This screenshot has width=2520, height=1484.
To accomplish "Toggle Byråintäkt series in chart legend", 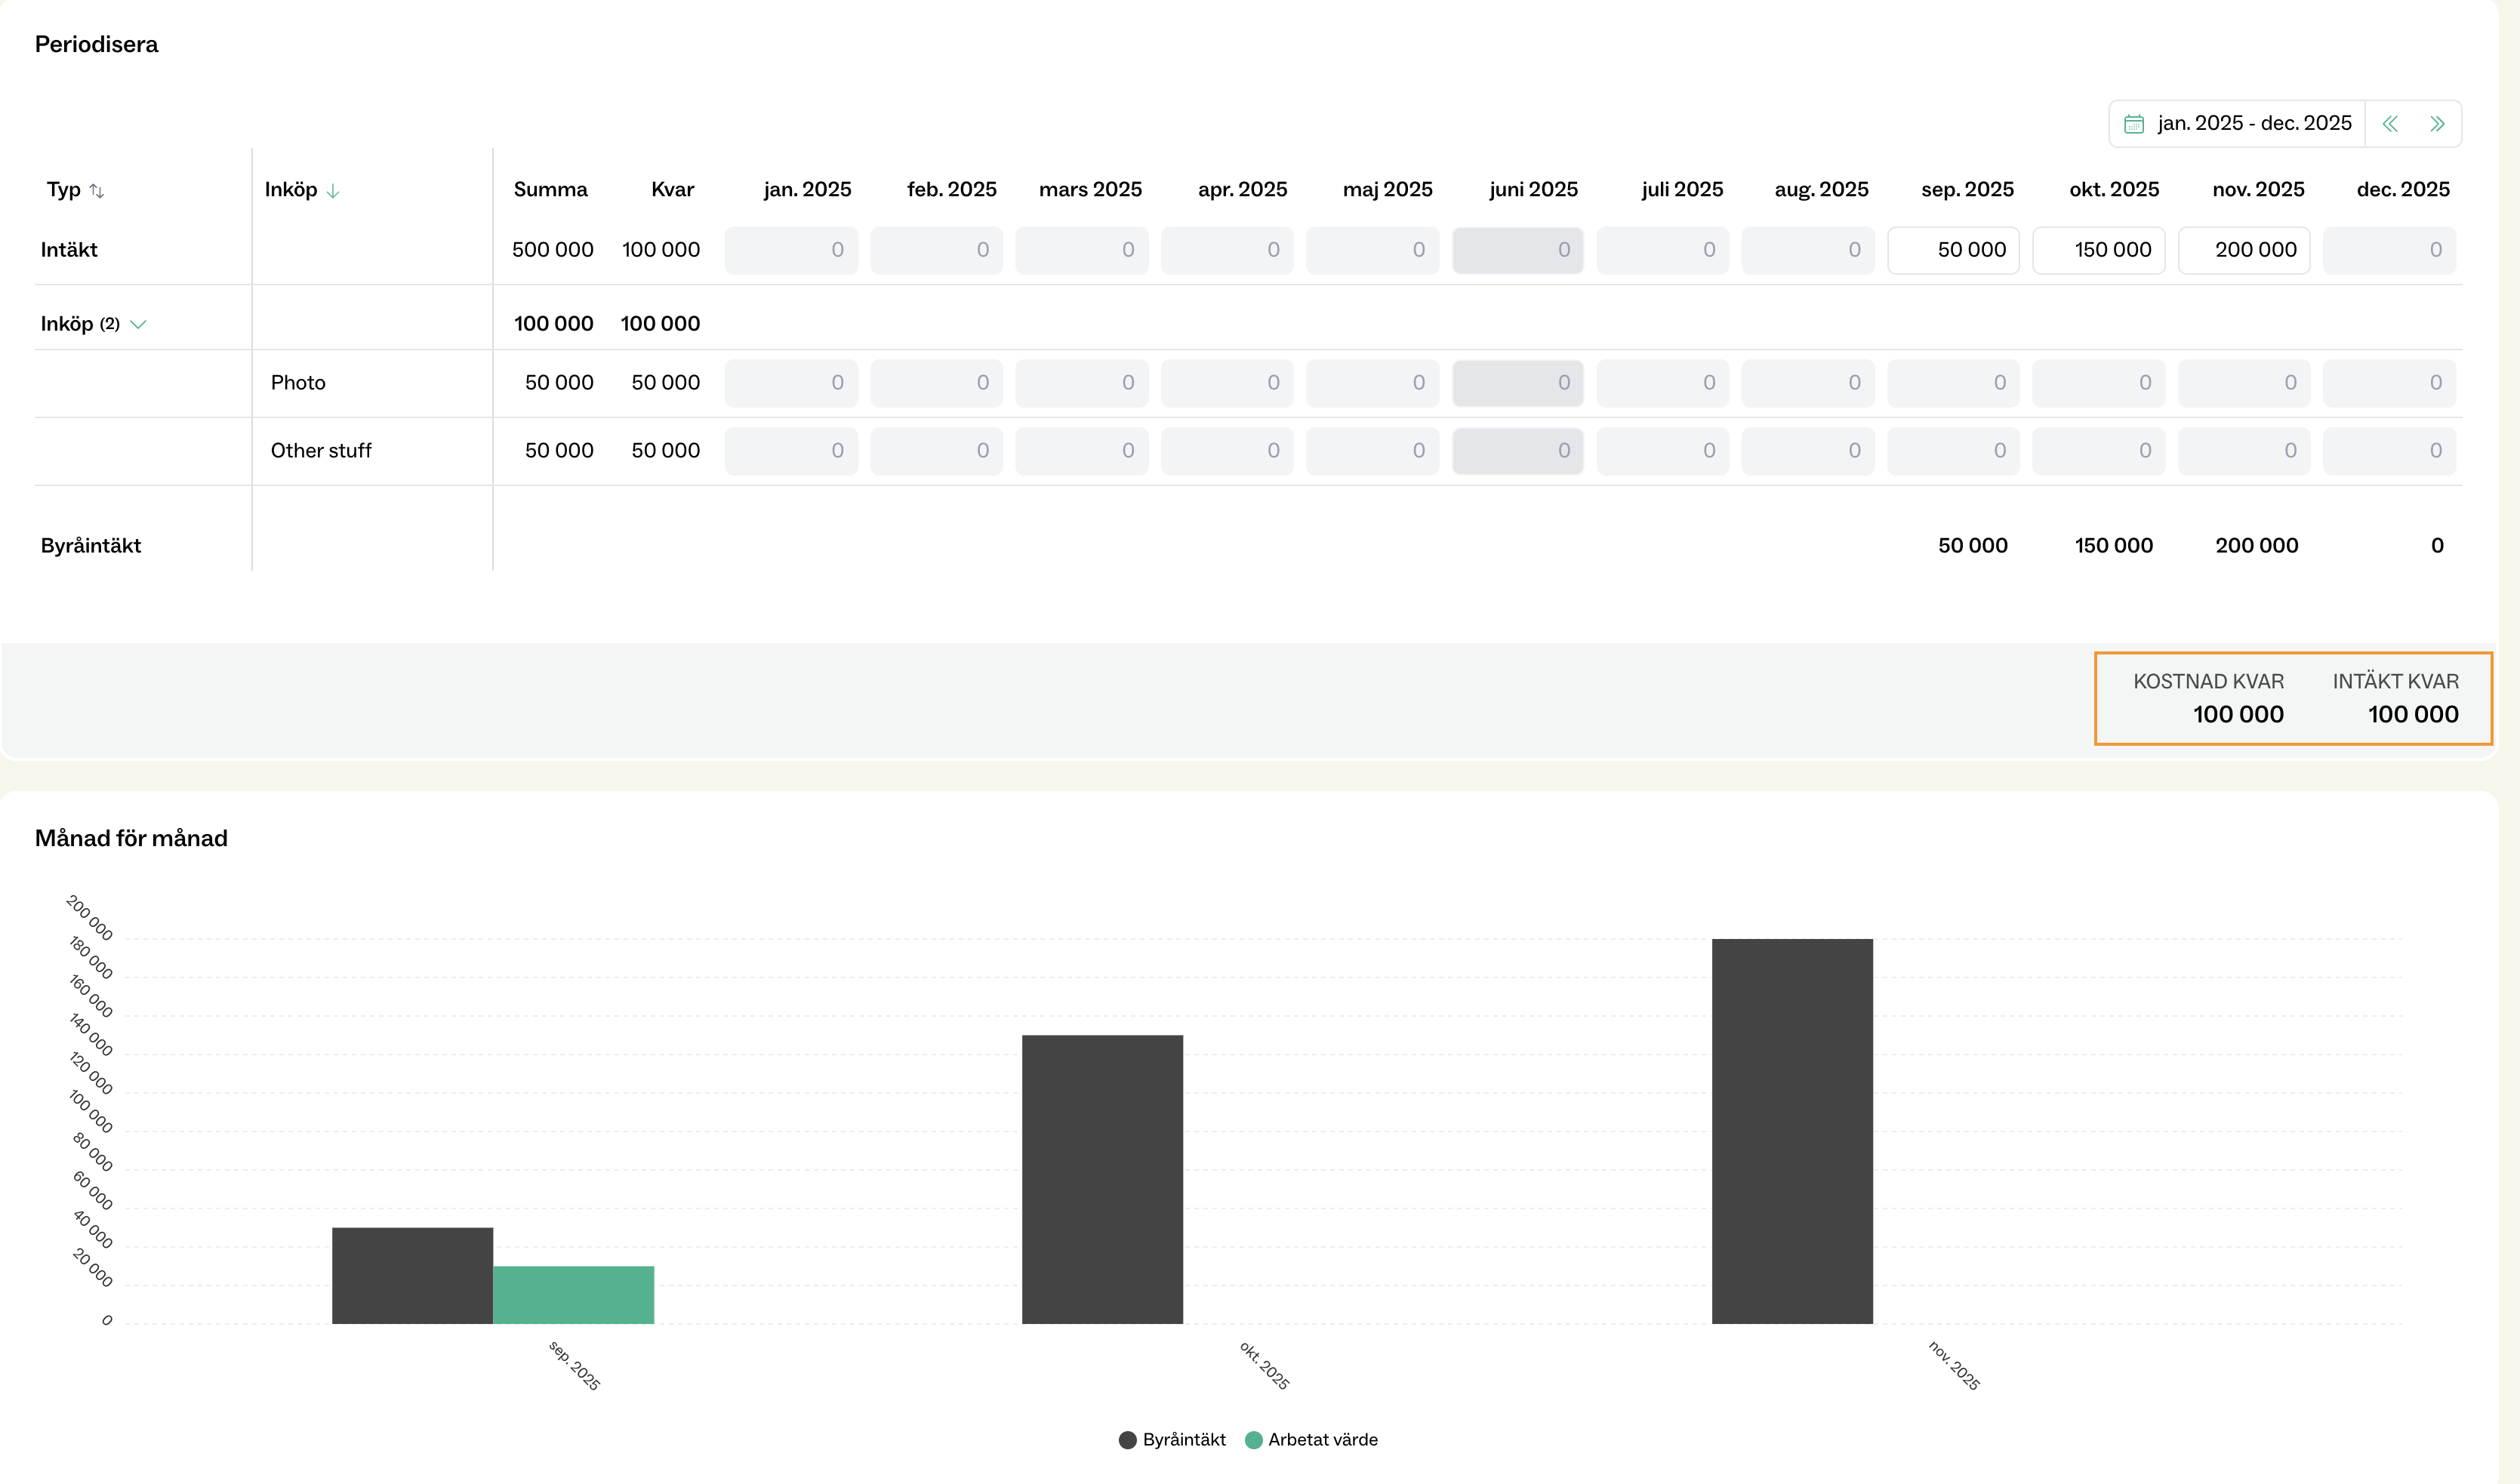I will [x=1172, y=1440].
